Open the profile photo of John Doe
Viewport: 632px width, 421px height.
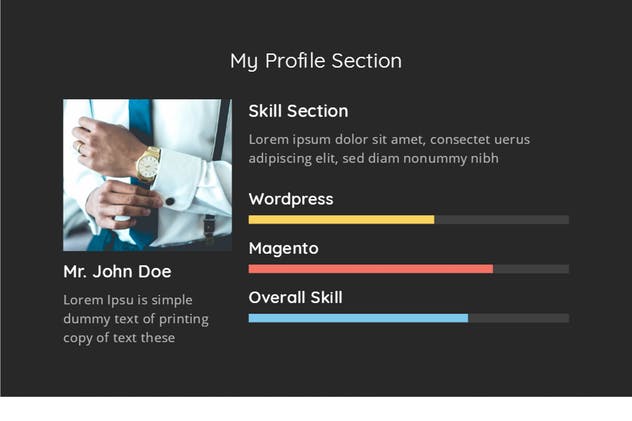(147, 174)
